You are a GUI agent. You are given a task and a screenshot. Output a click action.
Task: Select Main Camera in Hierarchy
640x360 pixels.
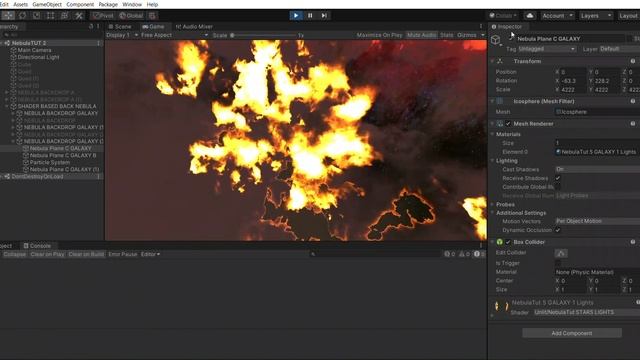click(x=34, y=50)
